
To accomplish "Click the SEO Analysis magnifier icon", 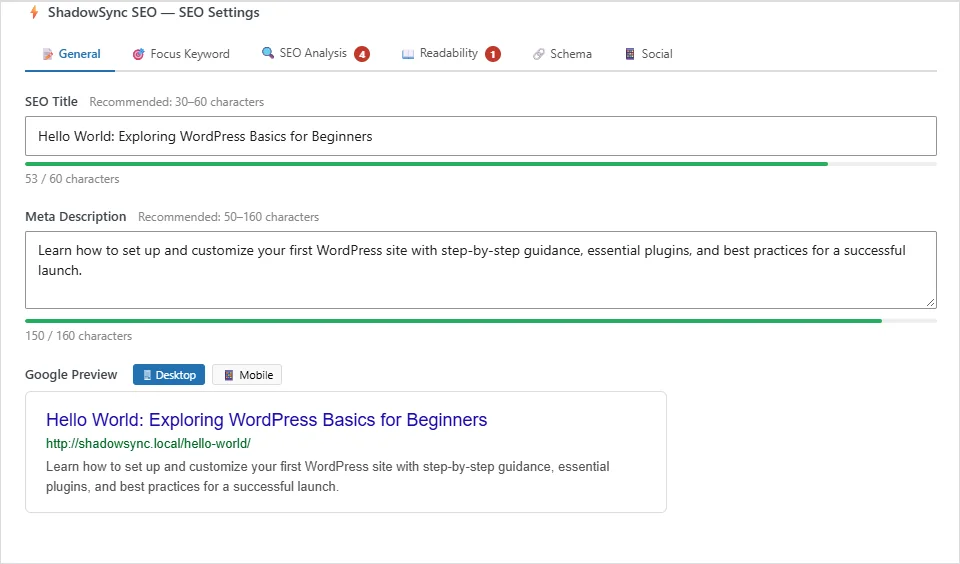I will click(x=268, y=53).
